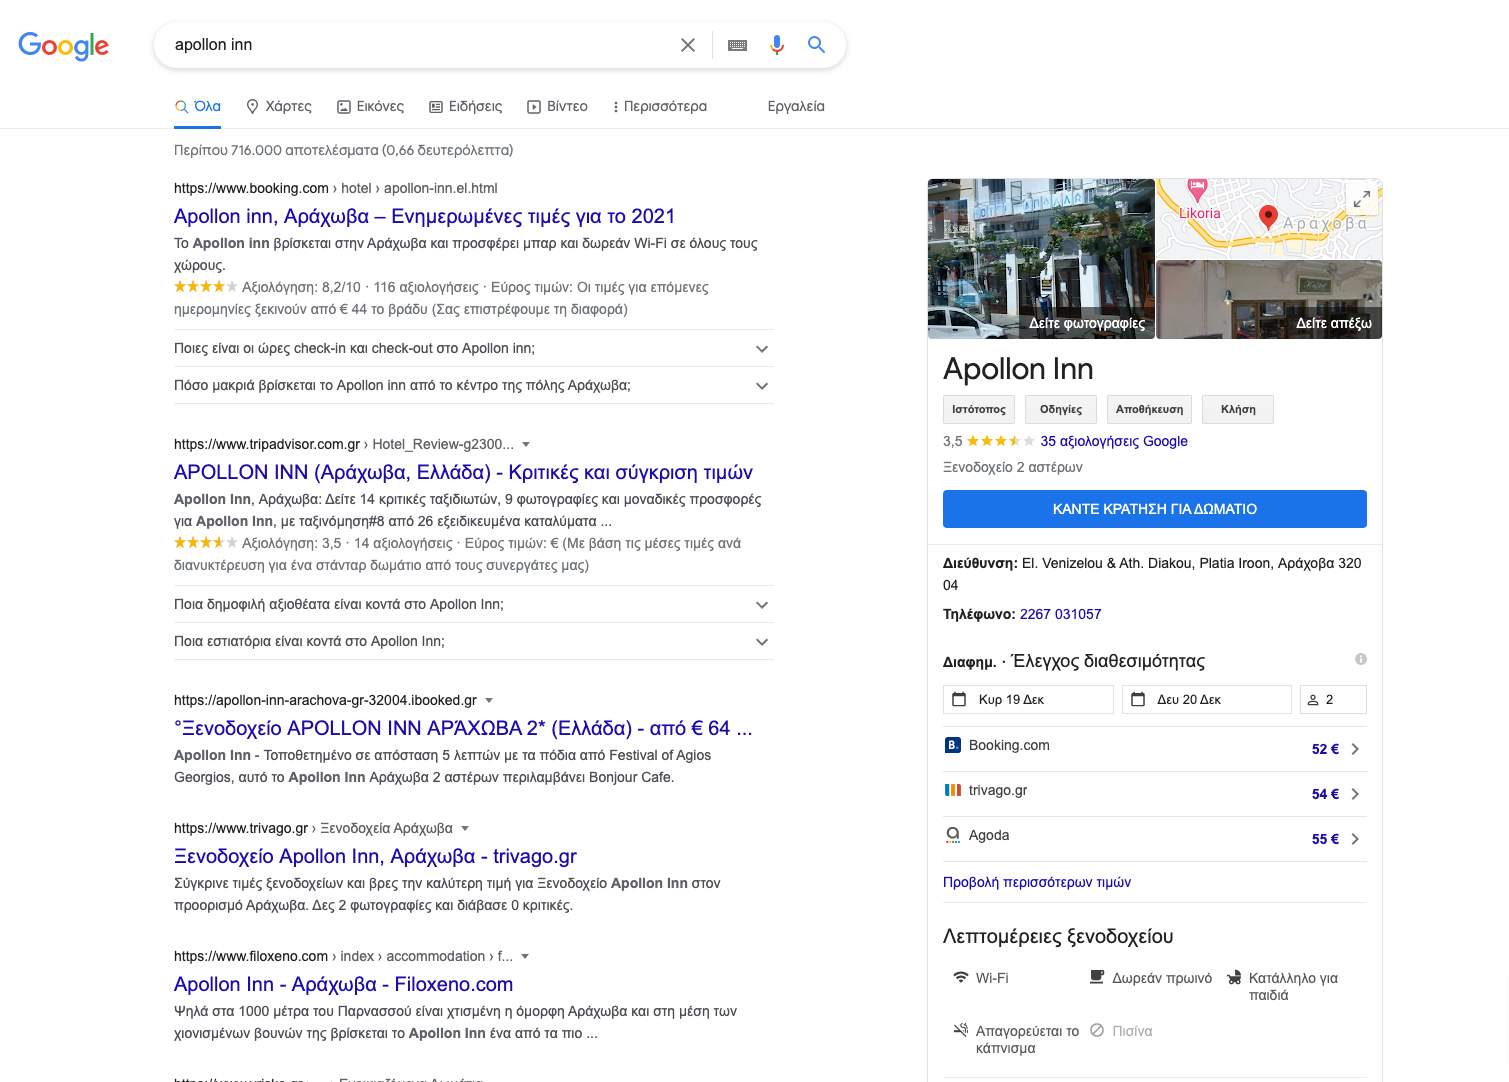Image resolution: width=1509 pixels, height=1082 pixels.
Task: Open dropdown arrow next to tripadvisor URL
Action: [526, 444]
